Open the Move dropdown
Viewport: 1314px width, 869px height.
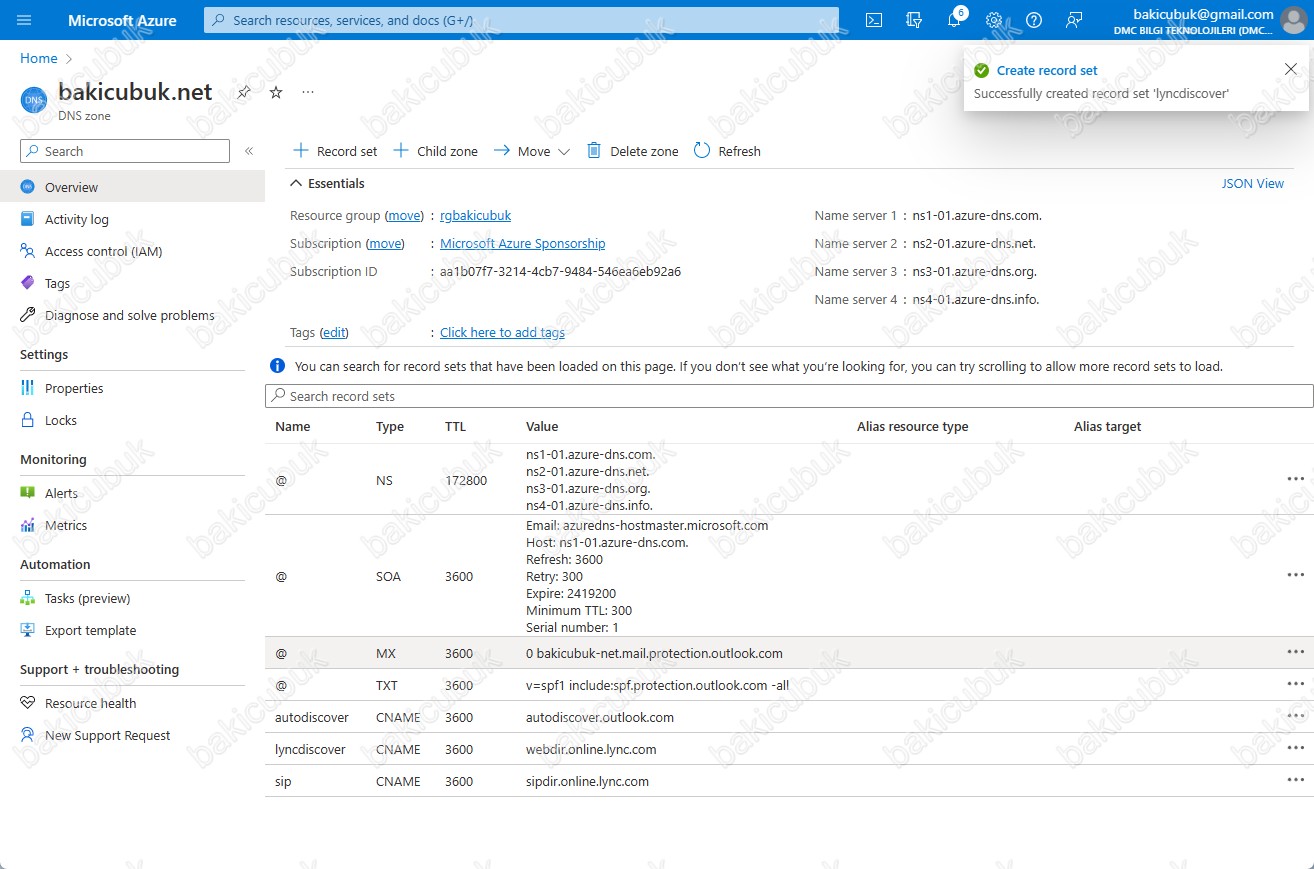(x=532, y=151)
